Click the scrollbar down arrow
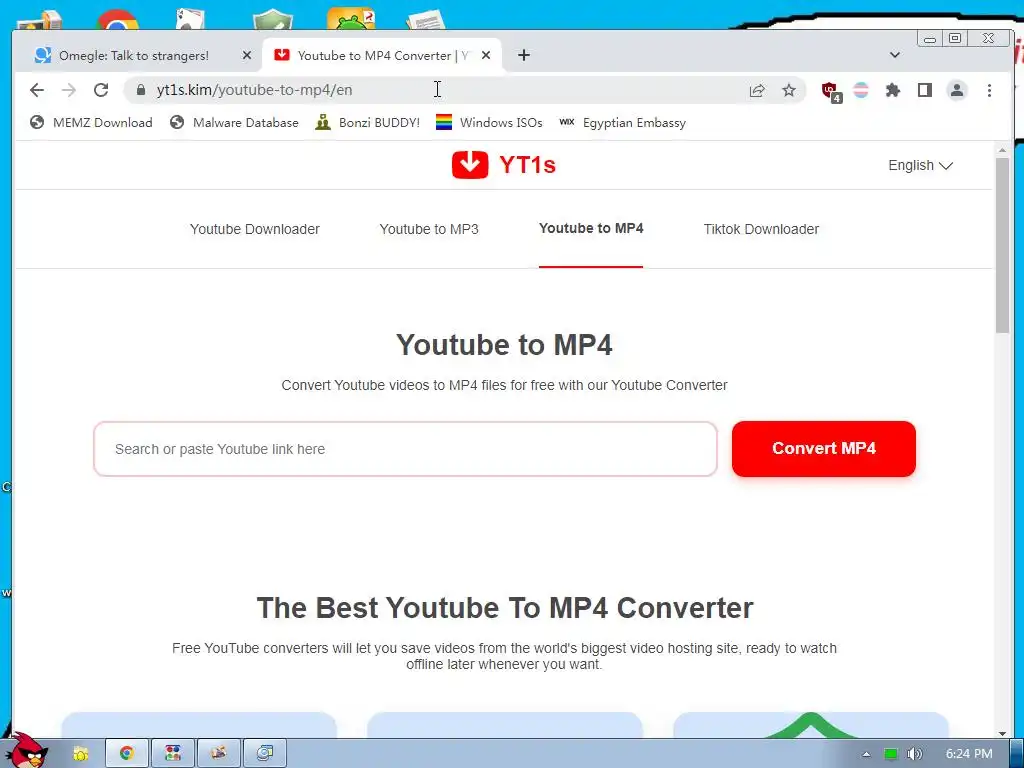 coord(1002,733)
